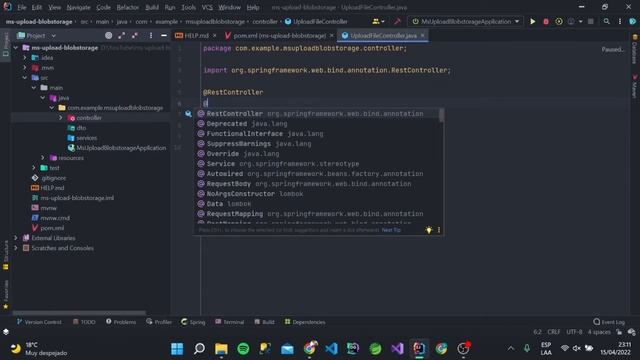The image size is (640, 360).
Task: Hide the Project panel with minus icon
Action: click(164, 36)
